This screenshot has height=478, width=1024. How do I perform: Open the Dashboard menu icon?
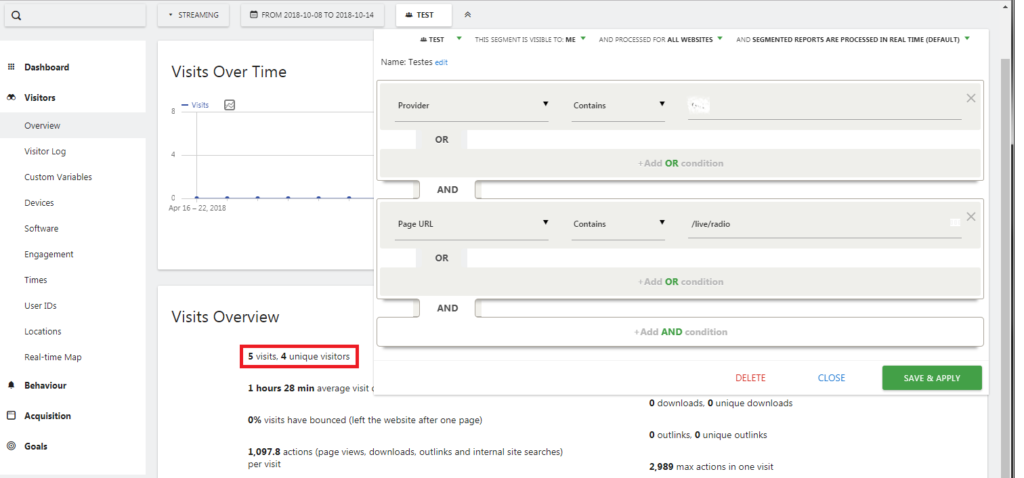coord(10,67)
